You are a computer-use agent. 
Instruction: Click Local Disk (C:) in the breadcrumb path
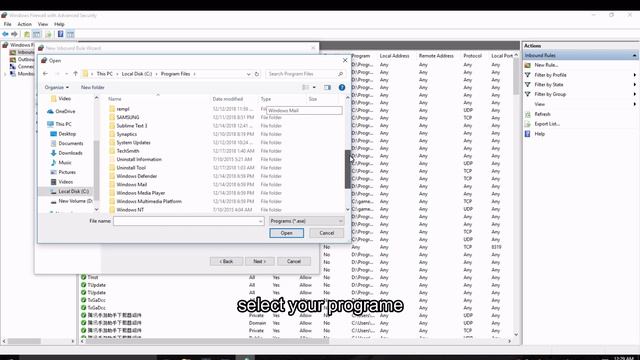pos(137,74)
